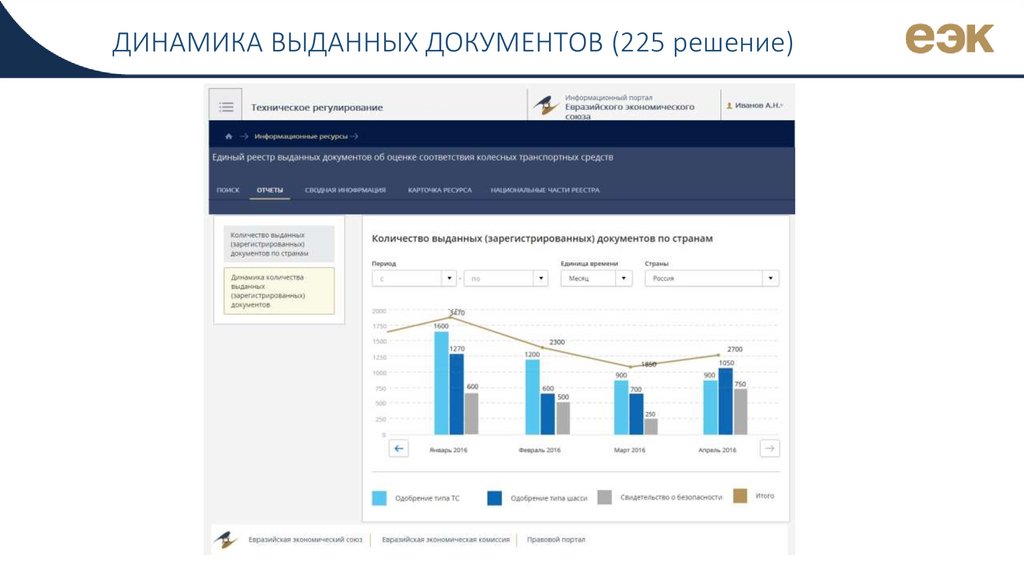Viewport: 1024px width, 574px height.
Task: Toggle Свидетельство о безопасности legend series
Action: [x=604, y=497]
